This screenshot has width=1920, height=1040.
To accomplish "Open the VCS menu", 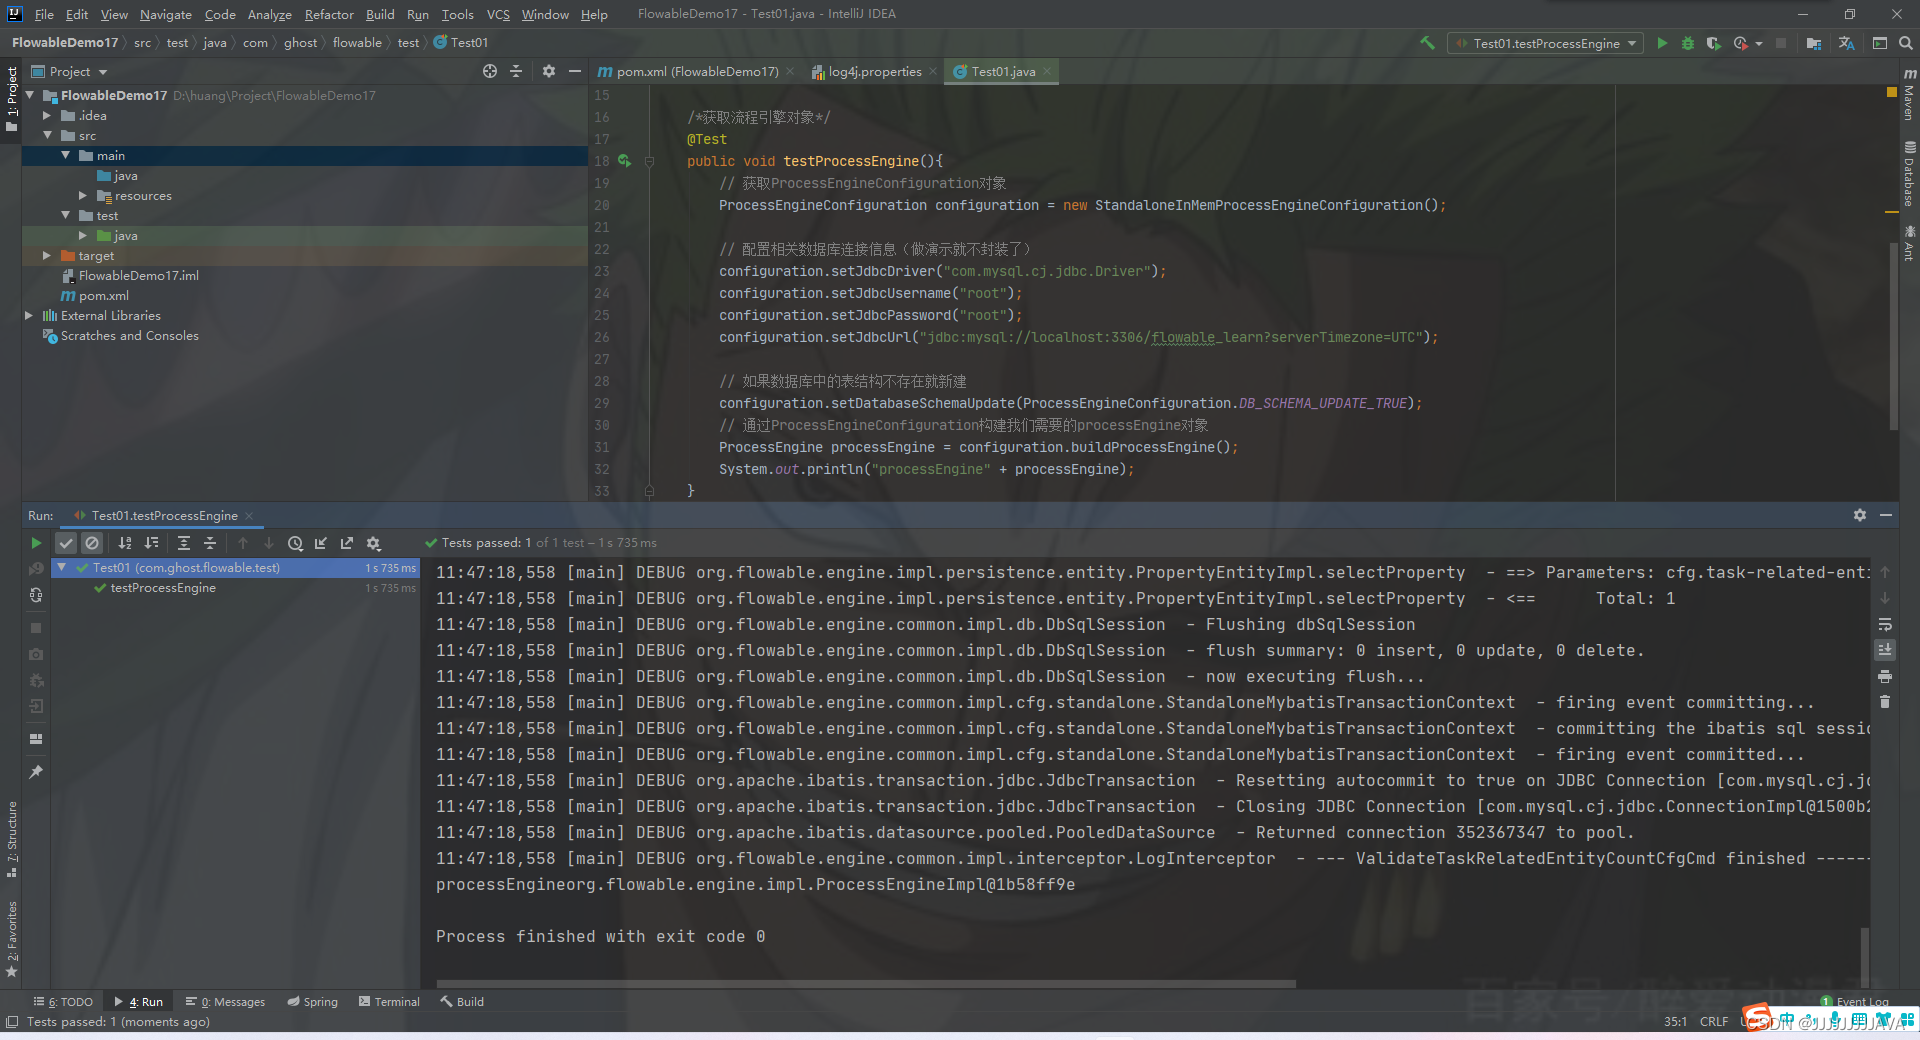I will pyautogui.click(x=498, y=14).
